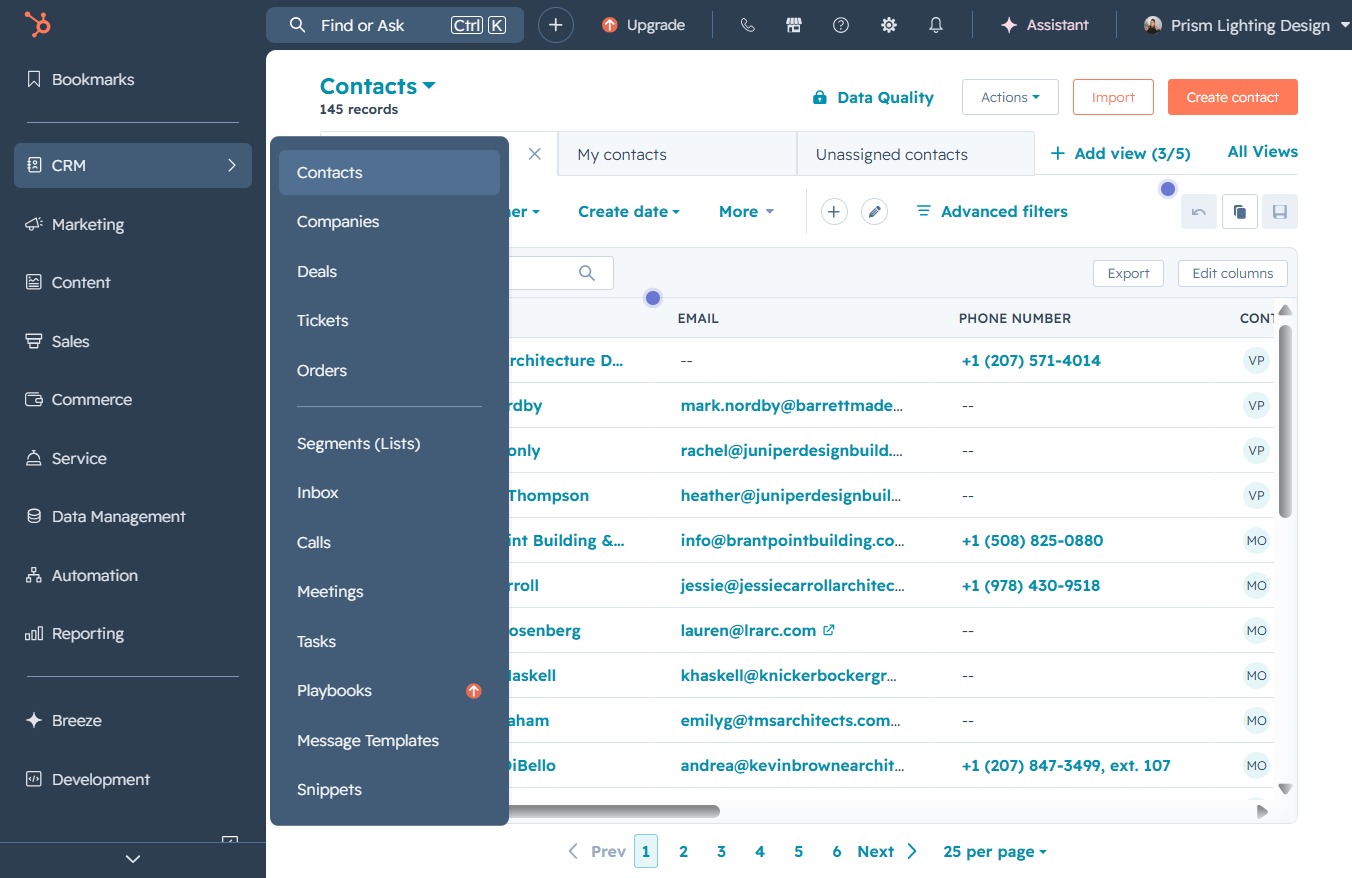Screen dimensions: 1352x878
Task: Click the Playbooks upgrade arrow badge
Action: (474, 691)
